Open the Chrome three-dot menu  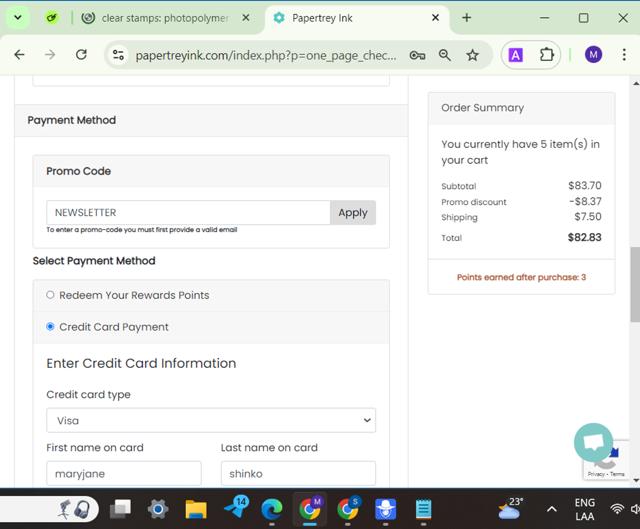click(x=624, y=55)
